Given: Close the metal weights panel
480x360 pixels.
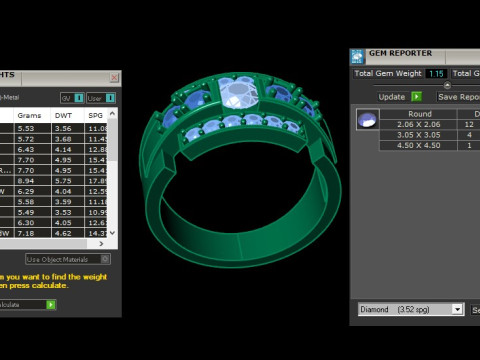Looking at the screenshot, I should click(114, 78).
